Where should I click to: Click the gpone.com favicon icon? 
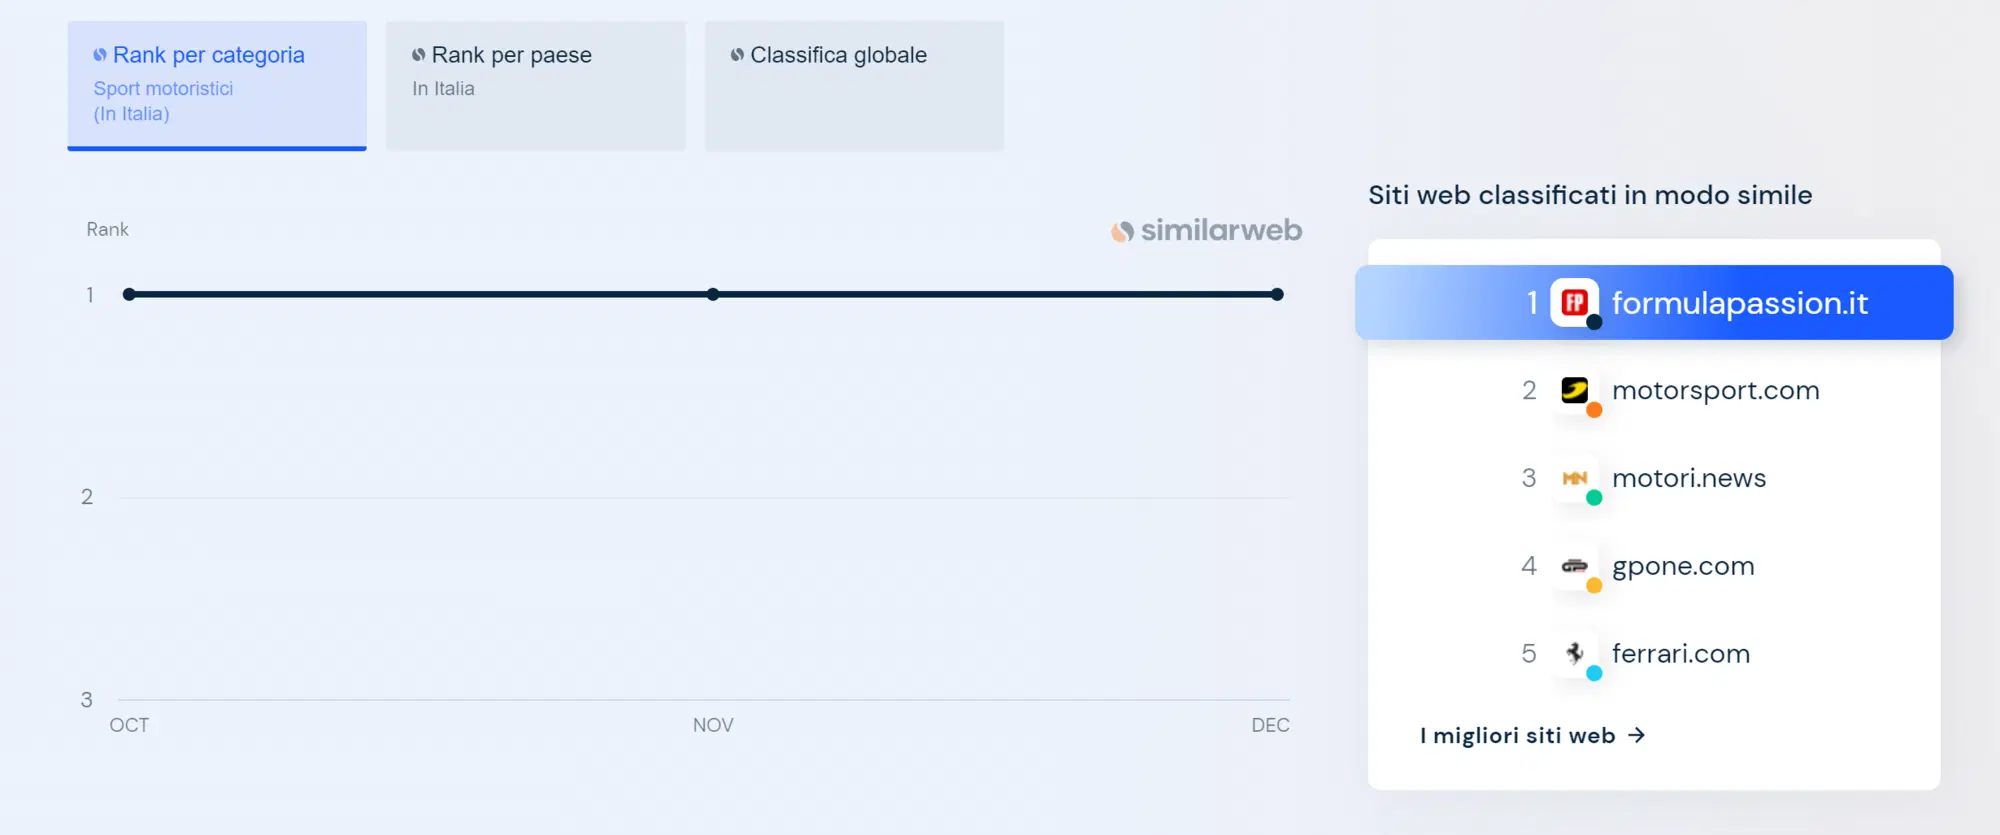(x=1574, y=566)
